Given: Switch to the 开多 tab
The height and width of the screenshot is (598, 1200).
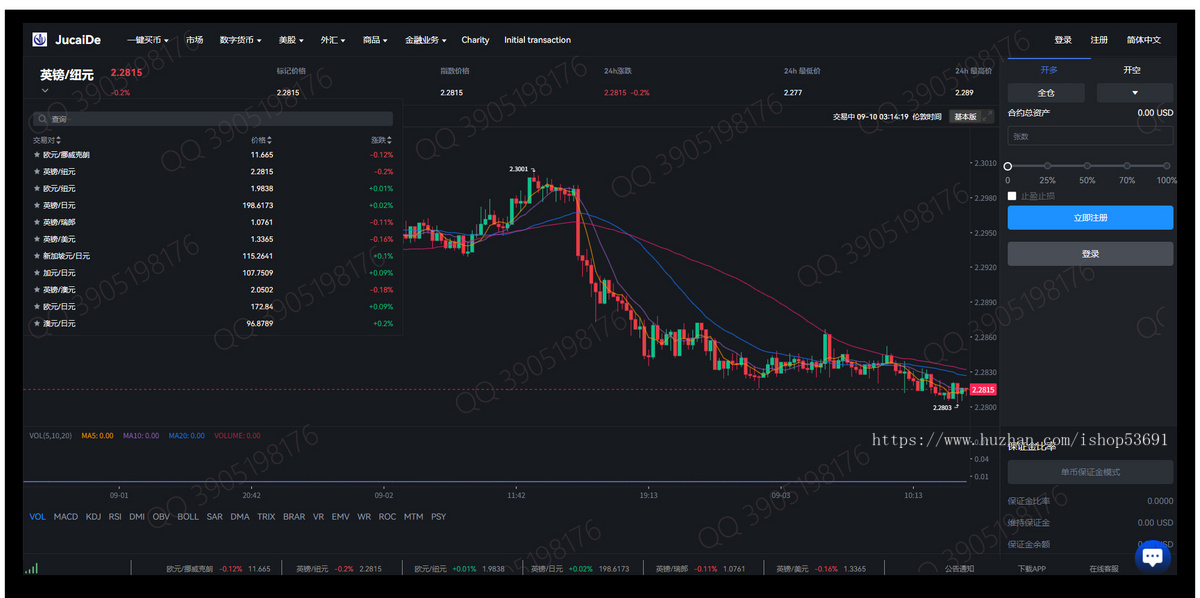Looking at the screenshot, I should point(1049,70).
